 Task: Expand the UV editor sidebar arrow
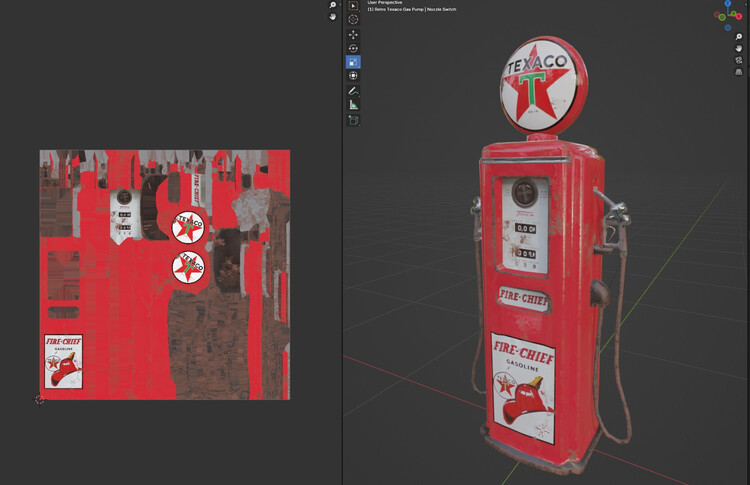(x=340, y=4)
